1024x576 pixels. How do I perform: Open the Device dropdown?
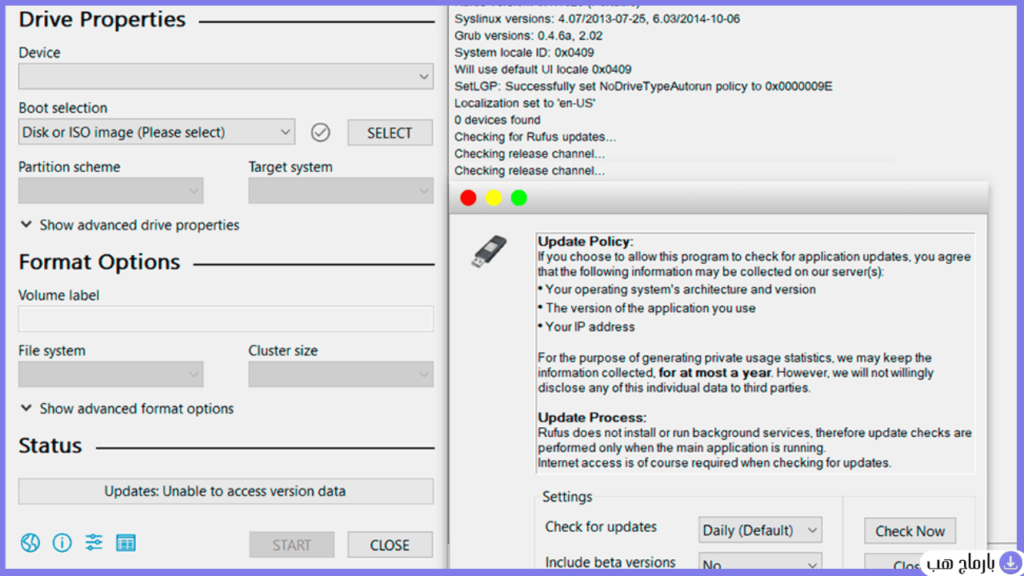click(x=226, y=77)
